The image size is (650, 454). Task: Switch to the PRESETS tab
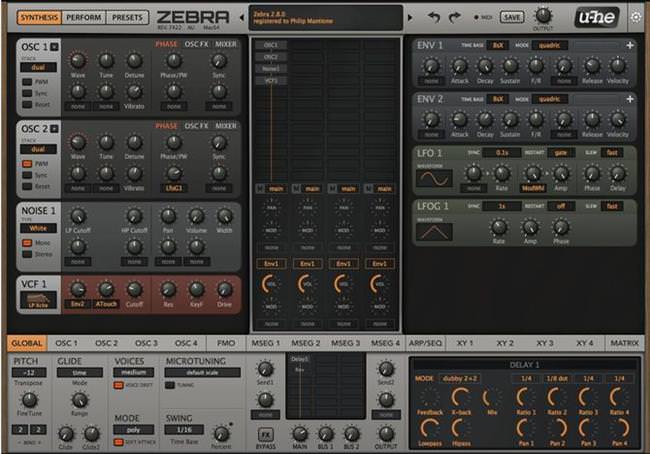[x=127, y=17]
